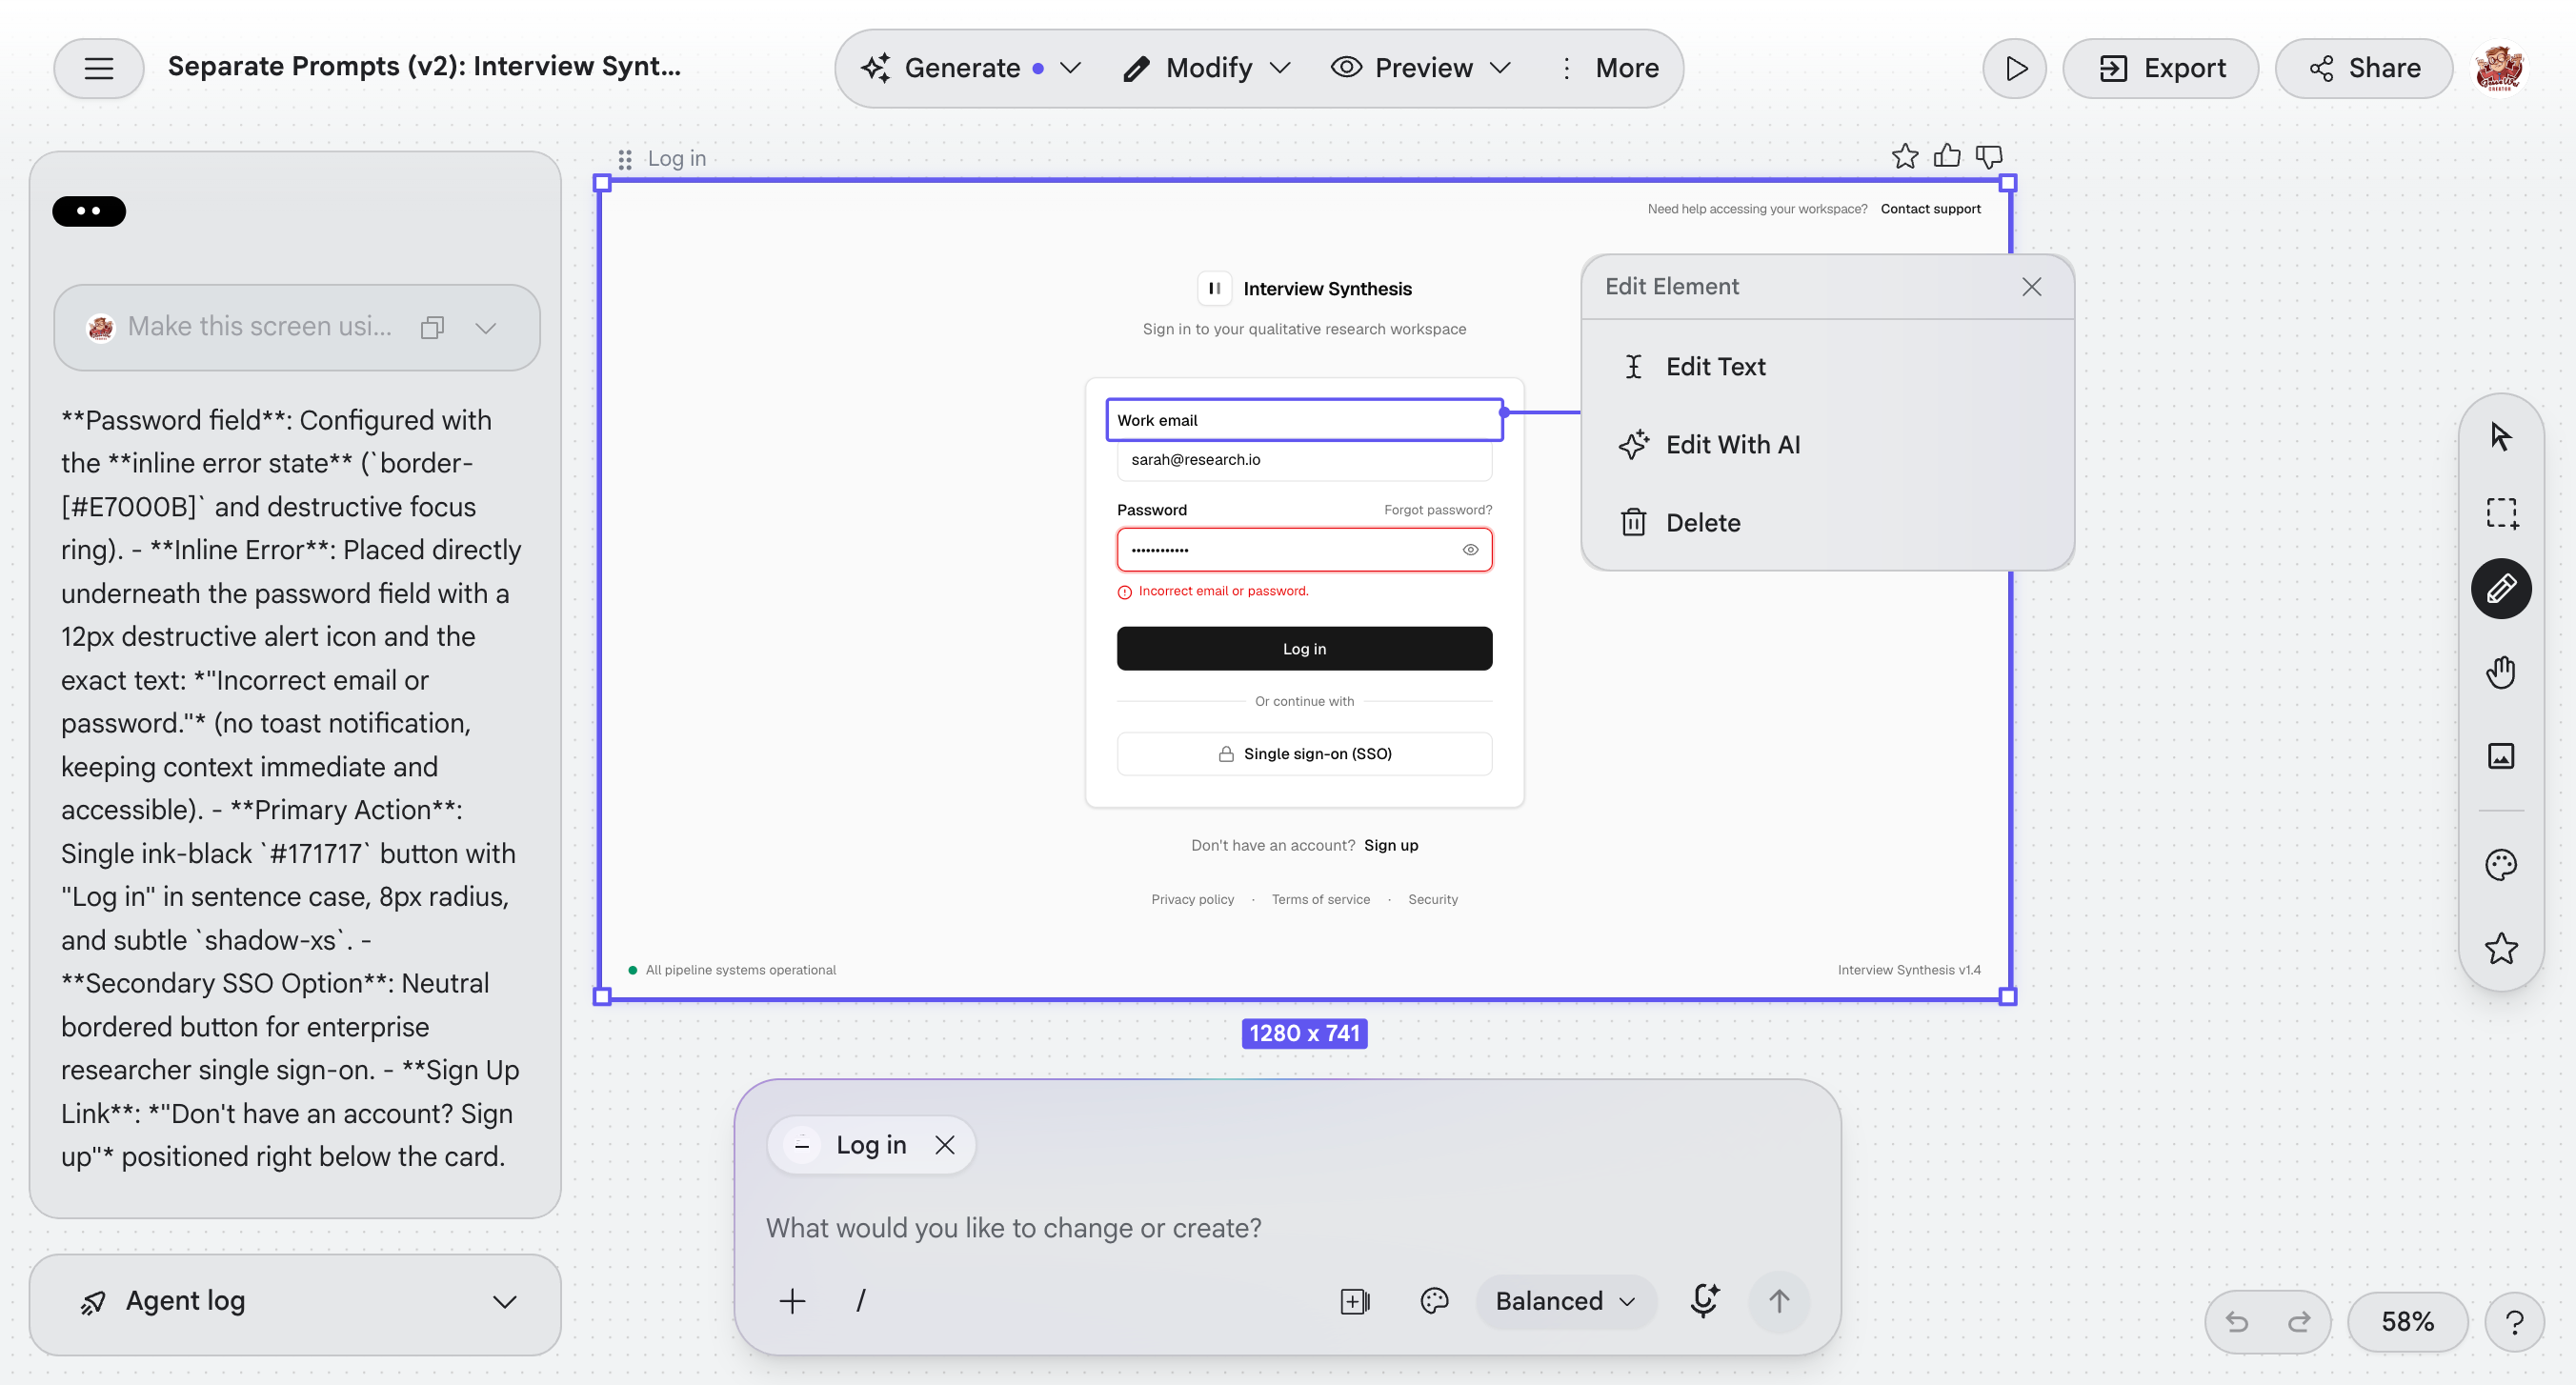
Task: Click Single sign-on (SSO) button
Action: click(x=1304, y=754)
